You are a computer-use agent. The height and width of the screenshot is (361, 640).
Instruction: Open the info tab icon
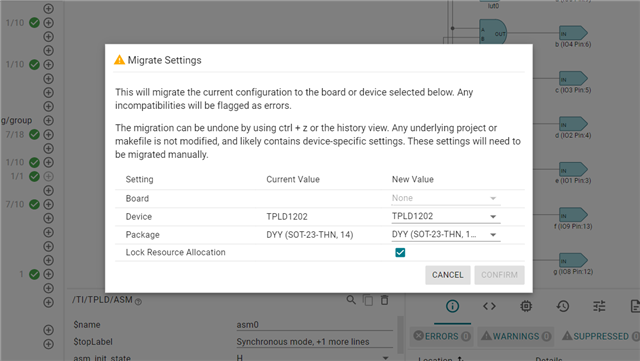click(x=452, y=306)
